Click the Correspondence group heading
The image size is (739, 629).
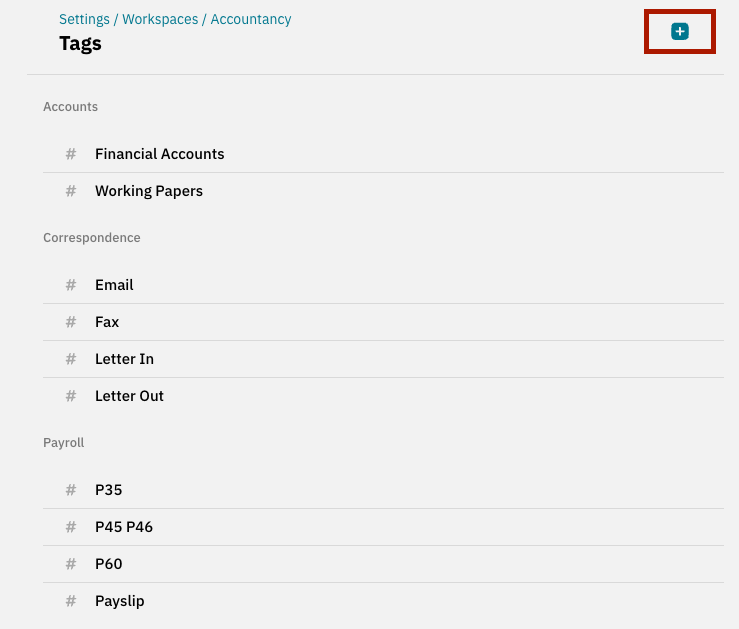tap(92, 237)
